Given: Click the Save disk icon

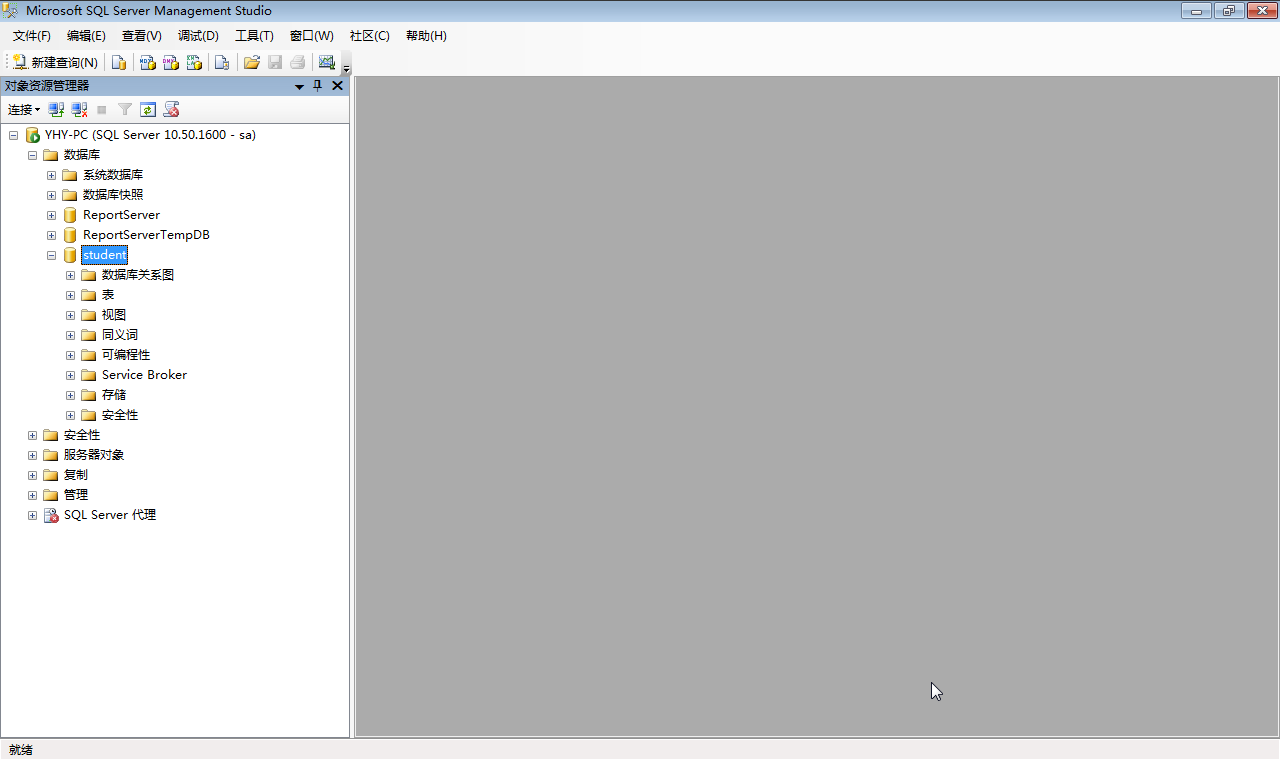Looking at the screenshot, I should (x=275, y=62).
